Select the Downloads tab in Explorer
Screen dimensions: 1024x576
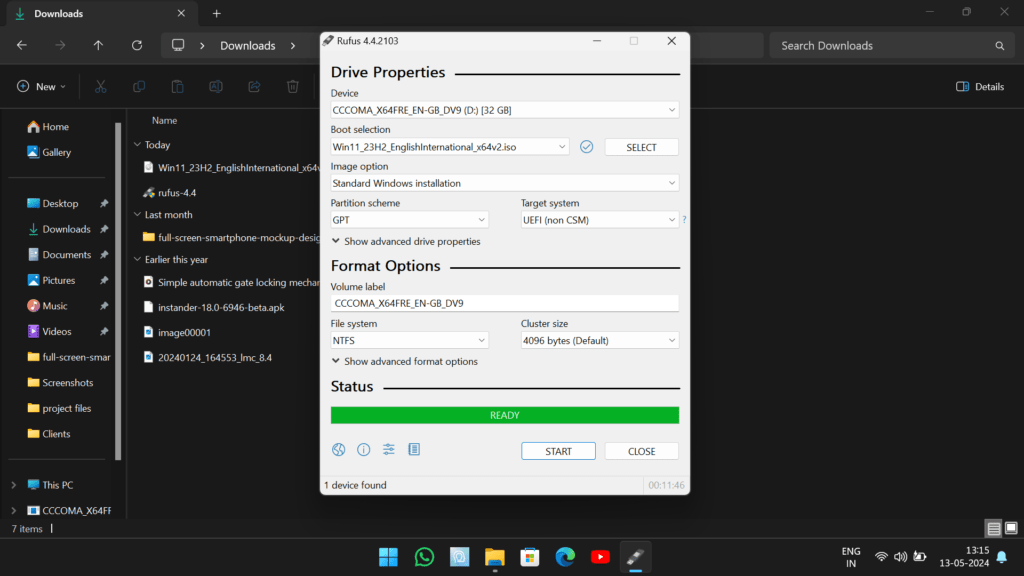click(100, 14)
